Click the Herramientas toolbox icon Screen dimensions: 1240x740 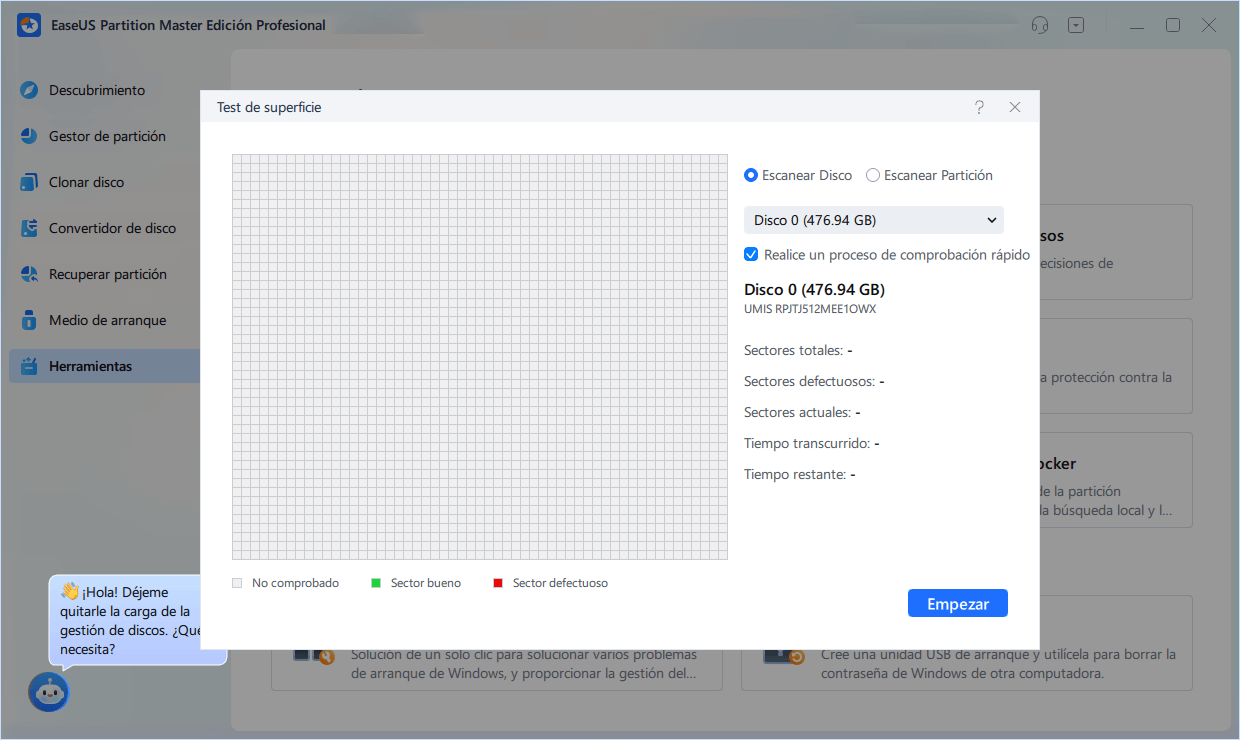(30, 366)
